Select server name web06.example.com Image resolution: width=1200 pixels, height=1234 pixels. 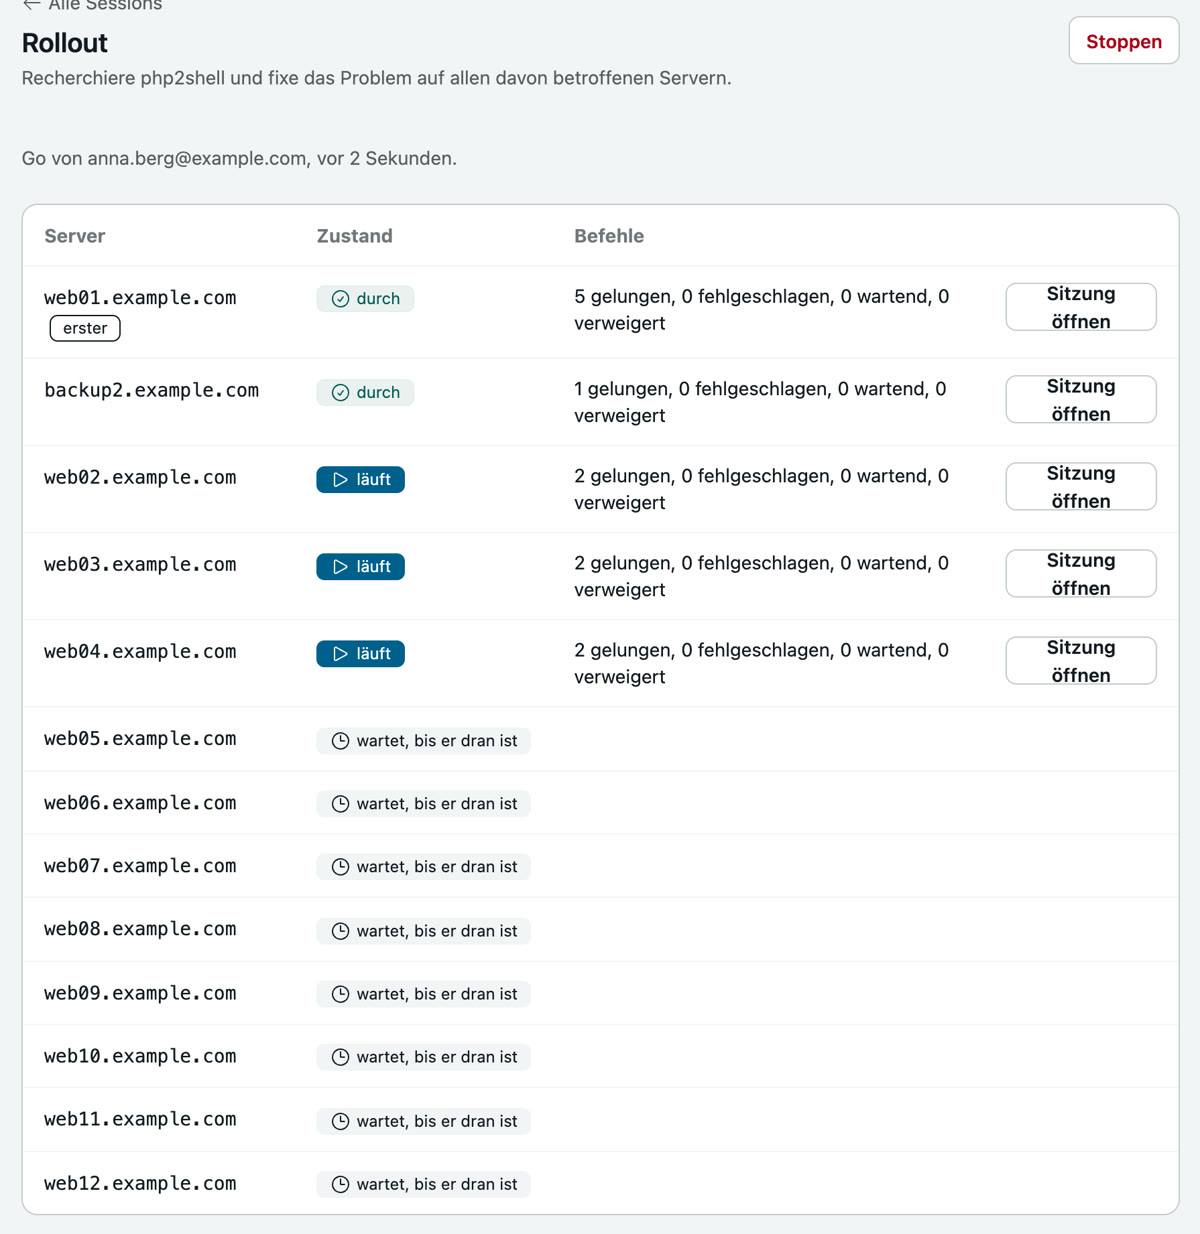pyautogui.click(x=140, y=803)
